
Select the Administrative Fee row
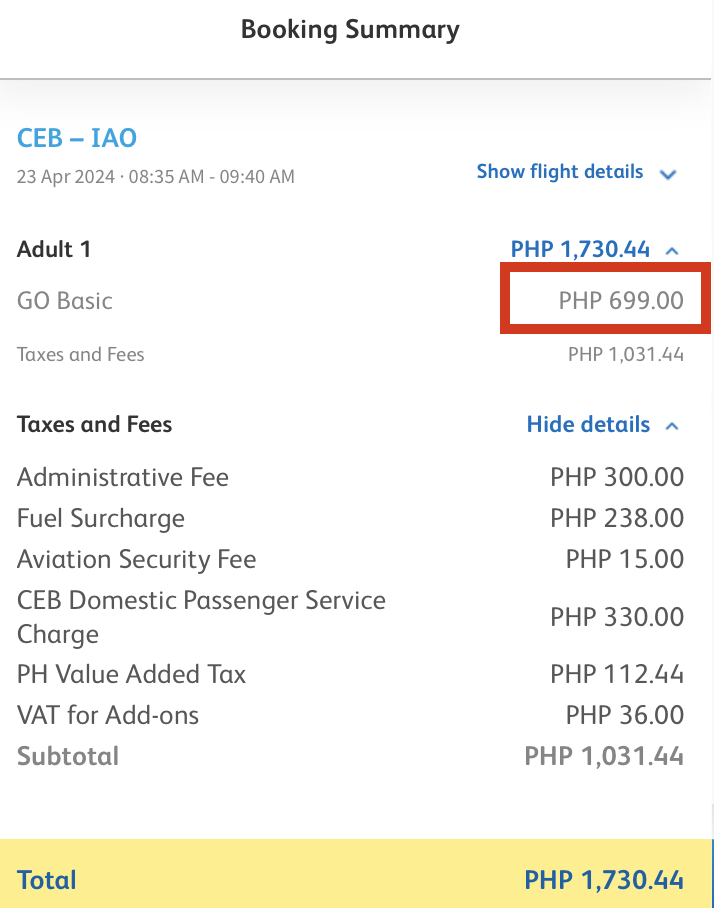(x=350, y=478)
